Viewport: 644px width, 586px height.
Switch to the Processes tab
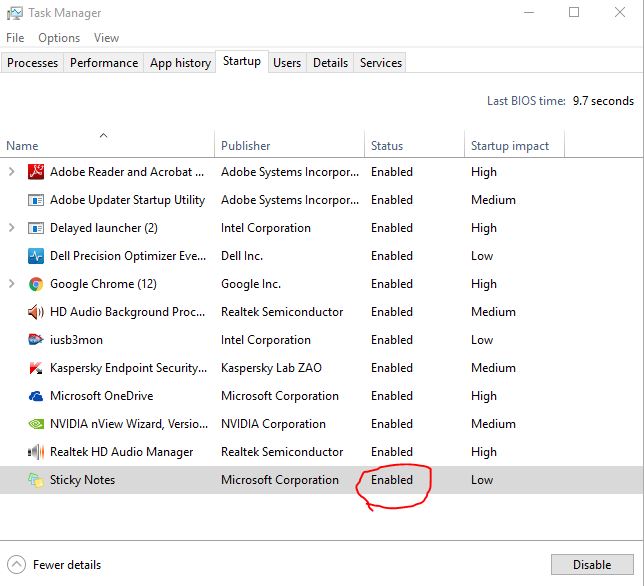(32, 63)
